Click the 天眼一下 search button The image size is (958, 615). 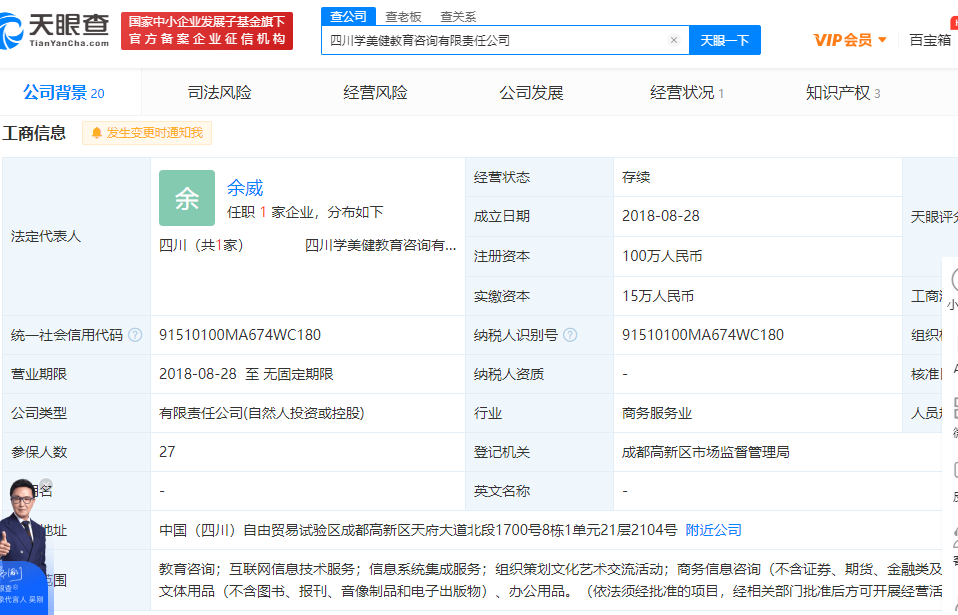(724, 40)
